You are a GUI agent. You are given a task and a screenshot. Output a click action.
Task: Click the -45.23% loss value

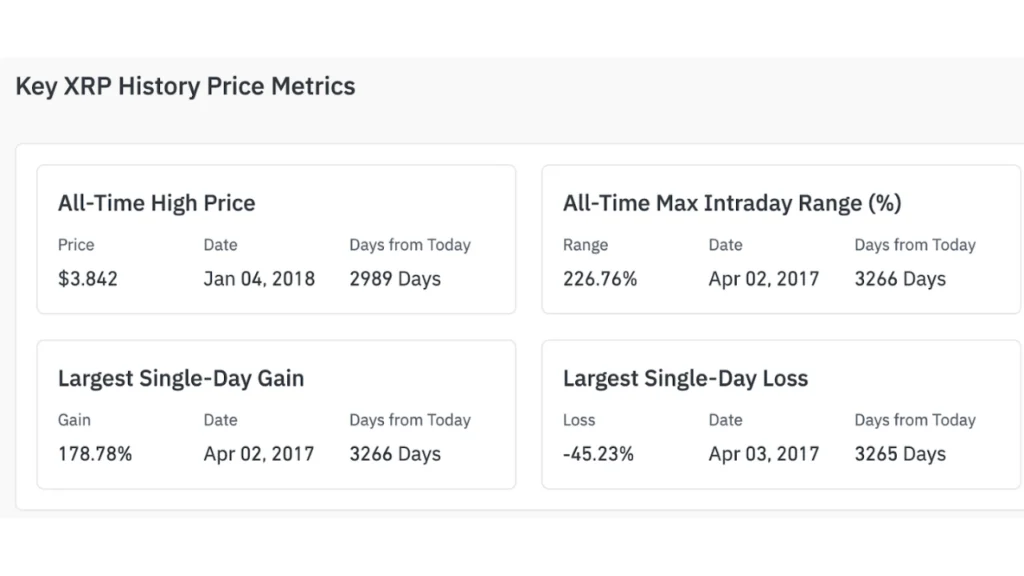598,454
